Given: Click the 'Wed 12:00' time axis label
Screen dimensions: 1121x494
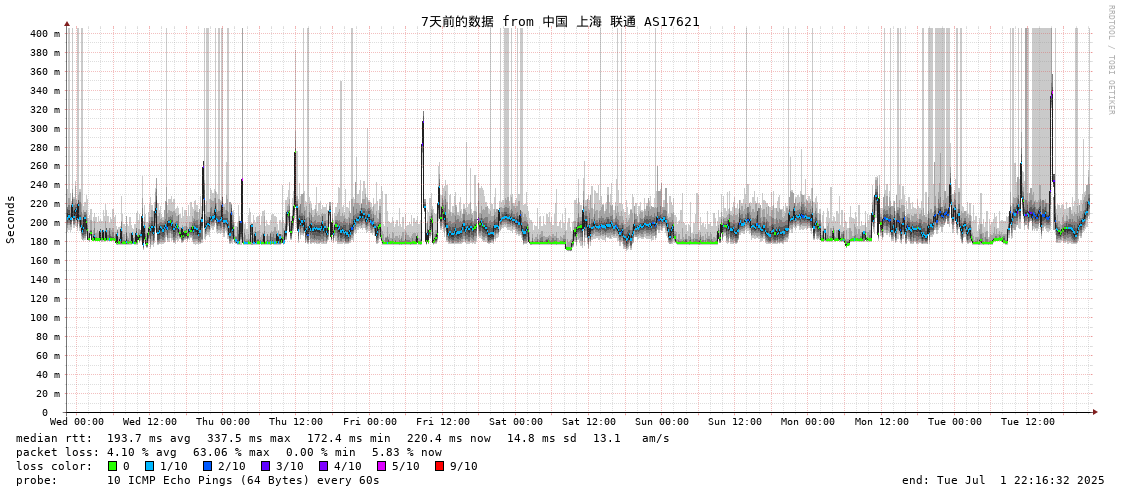Looking at the screenshot, I should 149,422.
